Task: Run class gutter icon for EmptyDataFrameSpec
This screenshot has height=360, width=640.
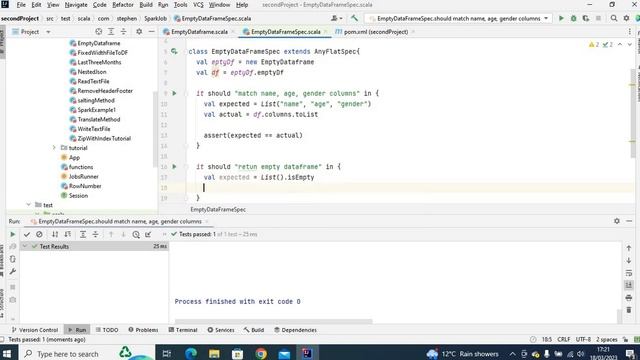Action: [x=174, y=51]
